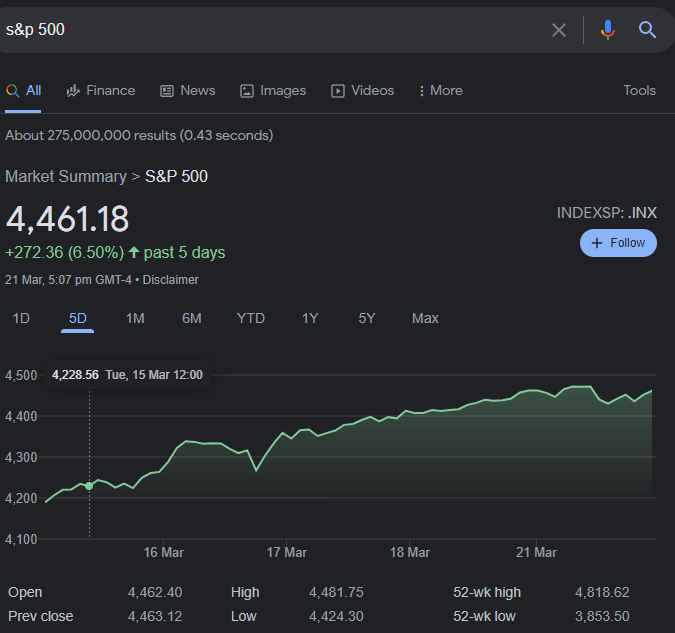Click the 18 Mar axis label
675x633 pixels.
pyautogui.click(x=410, y=552)
